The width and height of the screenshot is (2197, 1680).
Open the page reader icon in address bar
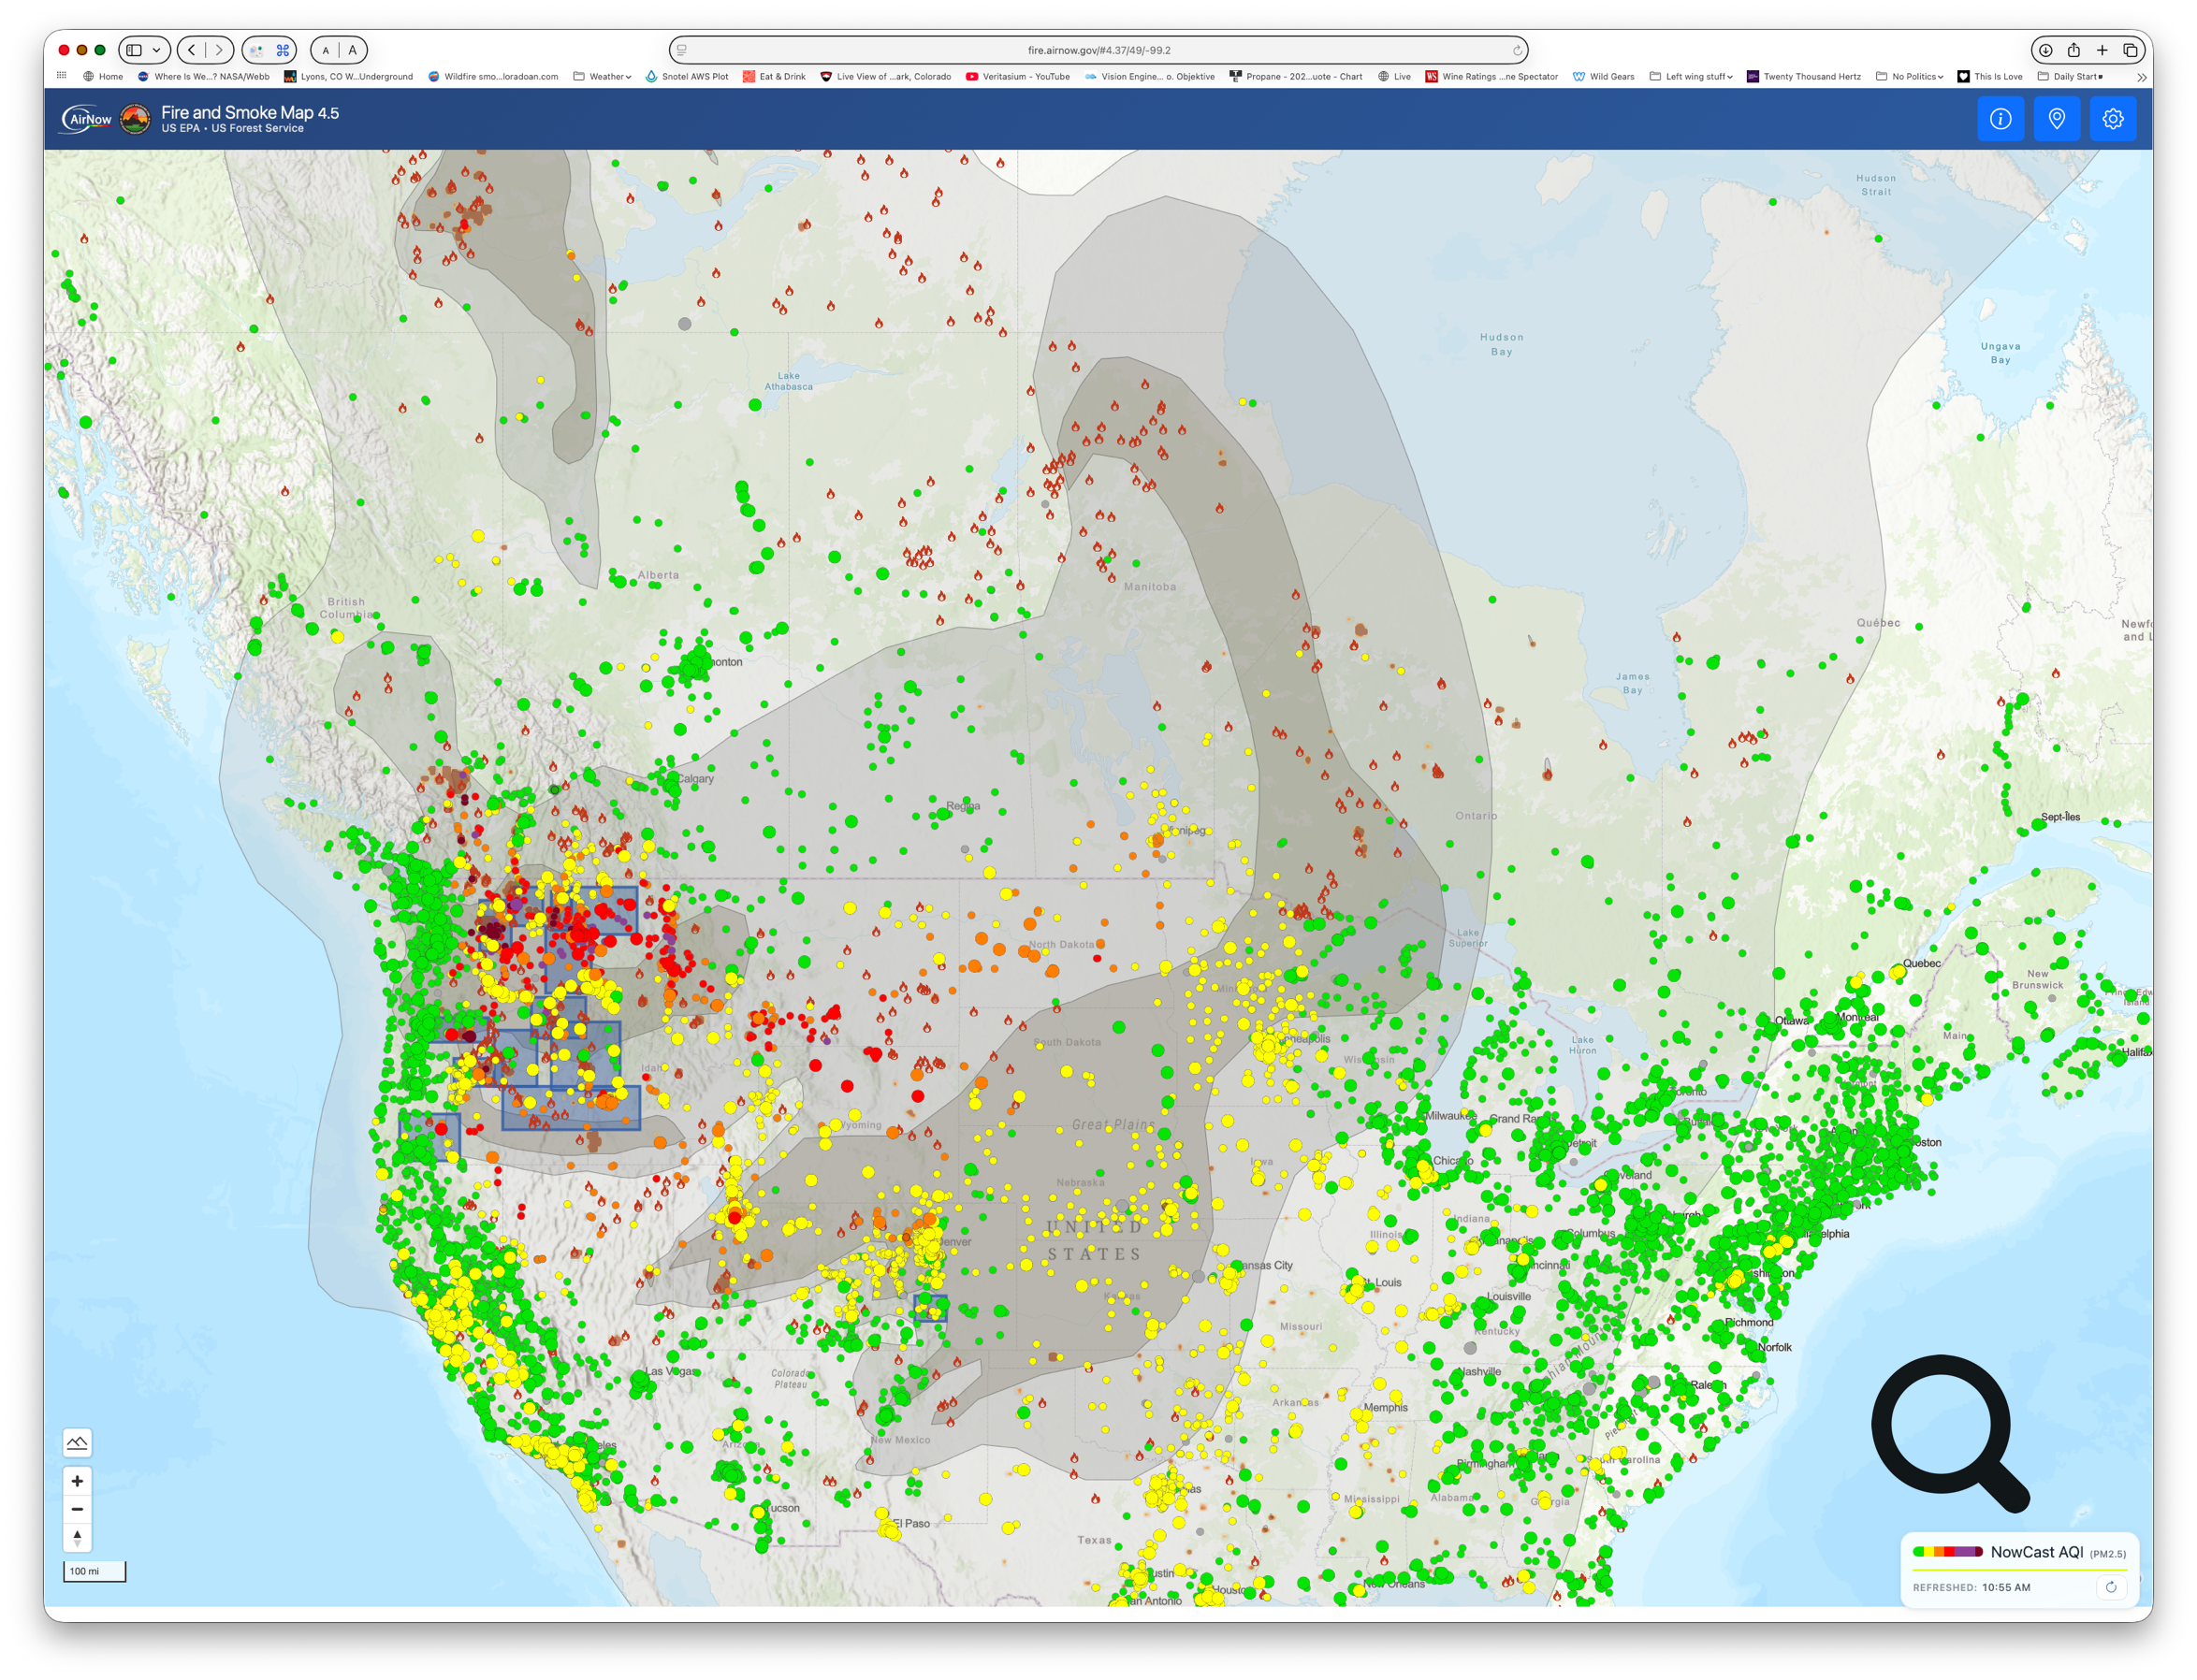[x=682, y=50]
